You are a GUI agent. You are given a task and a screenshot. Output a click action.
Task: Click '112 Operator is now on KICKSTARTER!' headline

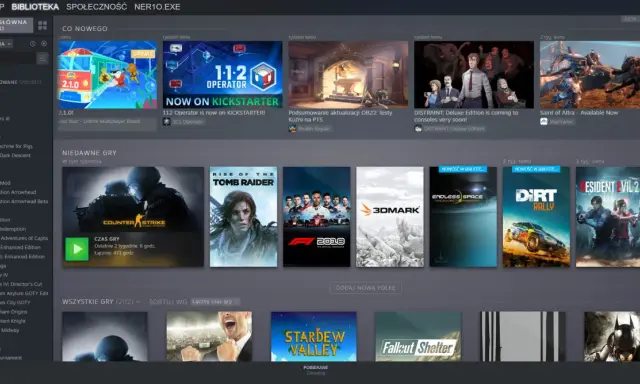pyautogui.click(x=214, y=113)
